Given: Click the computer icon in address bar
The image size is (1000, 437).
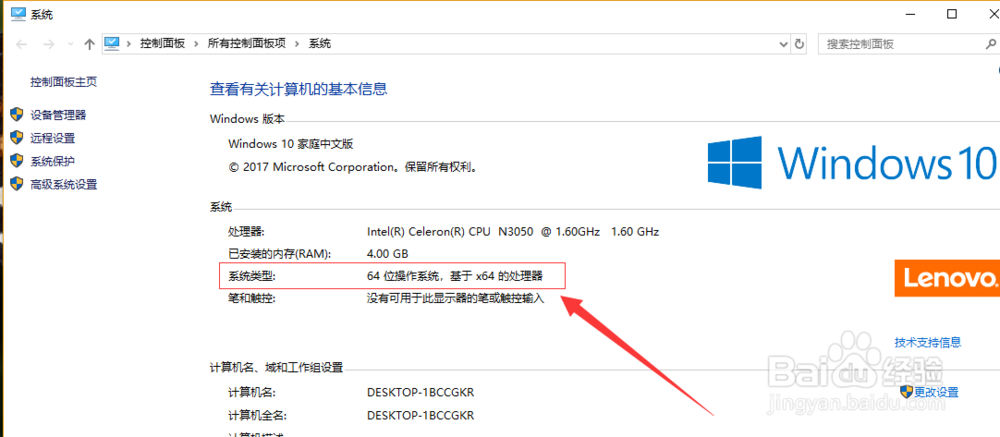Looking at the screenshot, I should pos(112,43).
